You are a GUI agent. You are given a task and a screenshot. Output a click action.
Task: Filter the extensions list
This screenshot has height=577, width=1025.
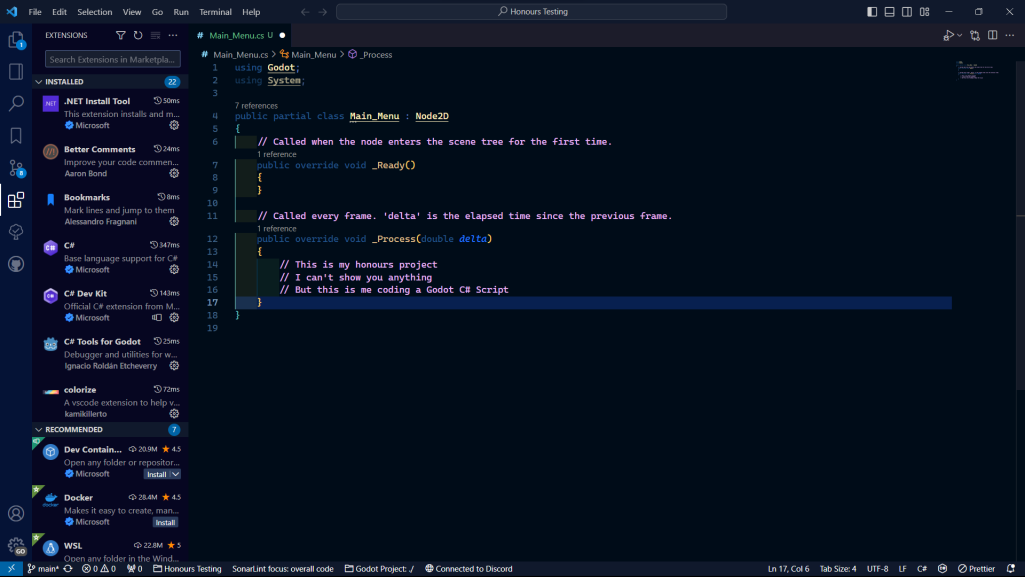click(x=120, y=35)
